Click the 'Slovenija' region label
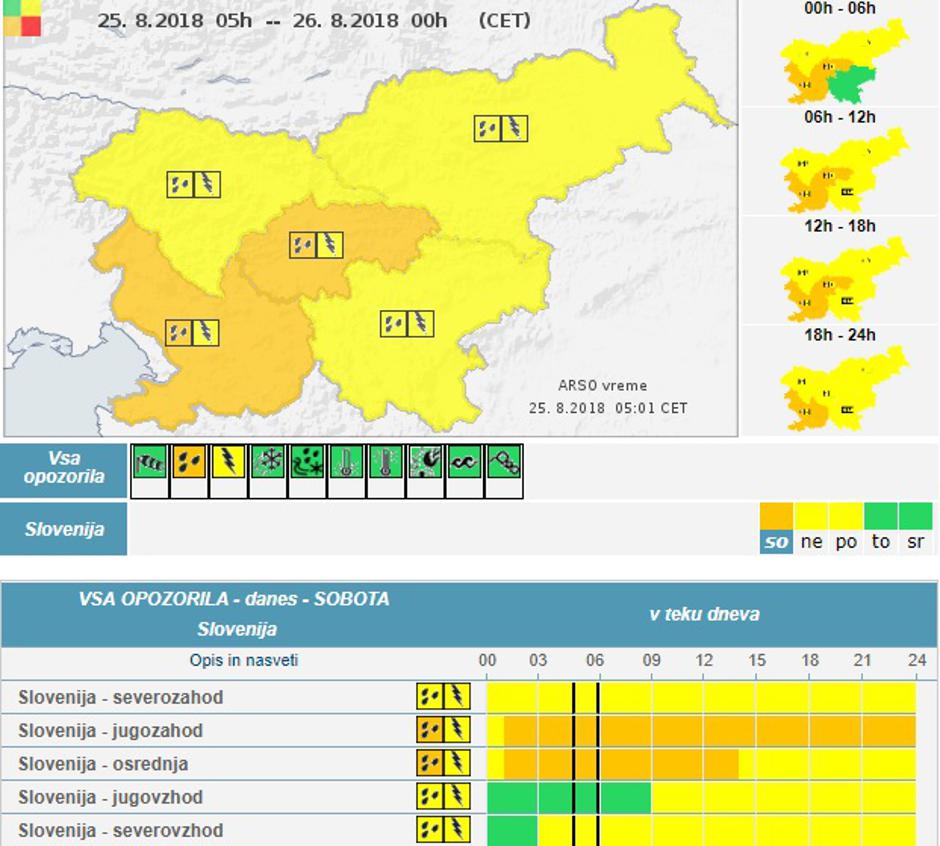The height and width of the screenshot is (846, 940). pos(64,529)
